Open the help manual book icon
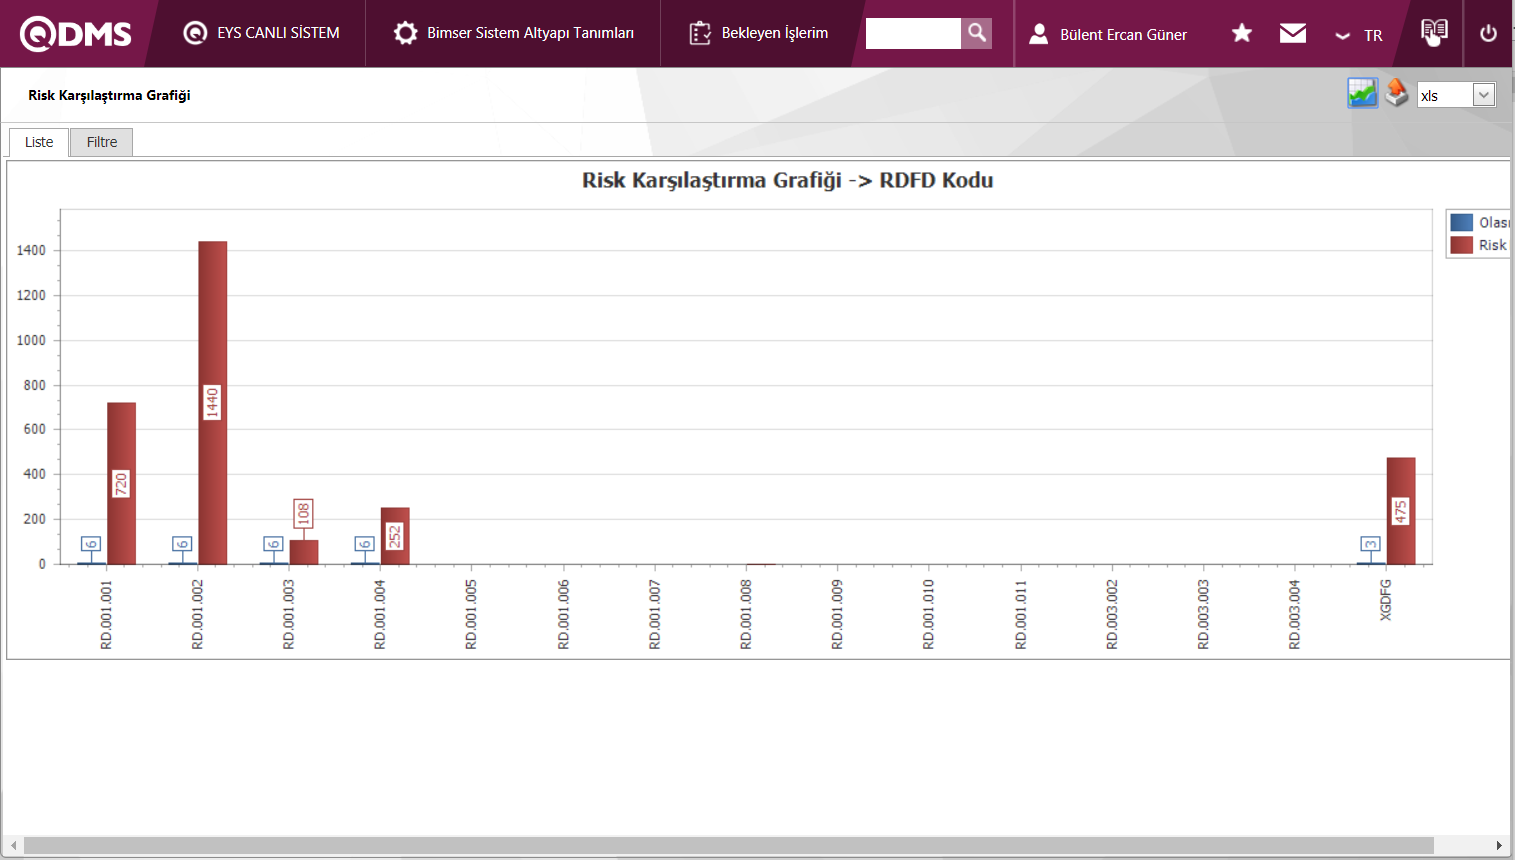Viewport: 1515px width, 860px height. point(1434,32)
